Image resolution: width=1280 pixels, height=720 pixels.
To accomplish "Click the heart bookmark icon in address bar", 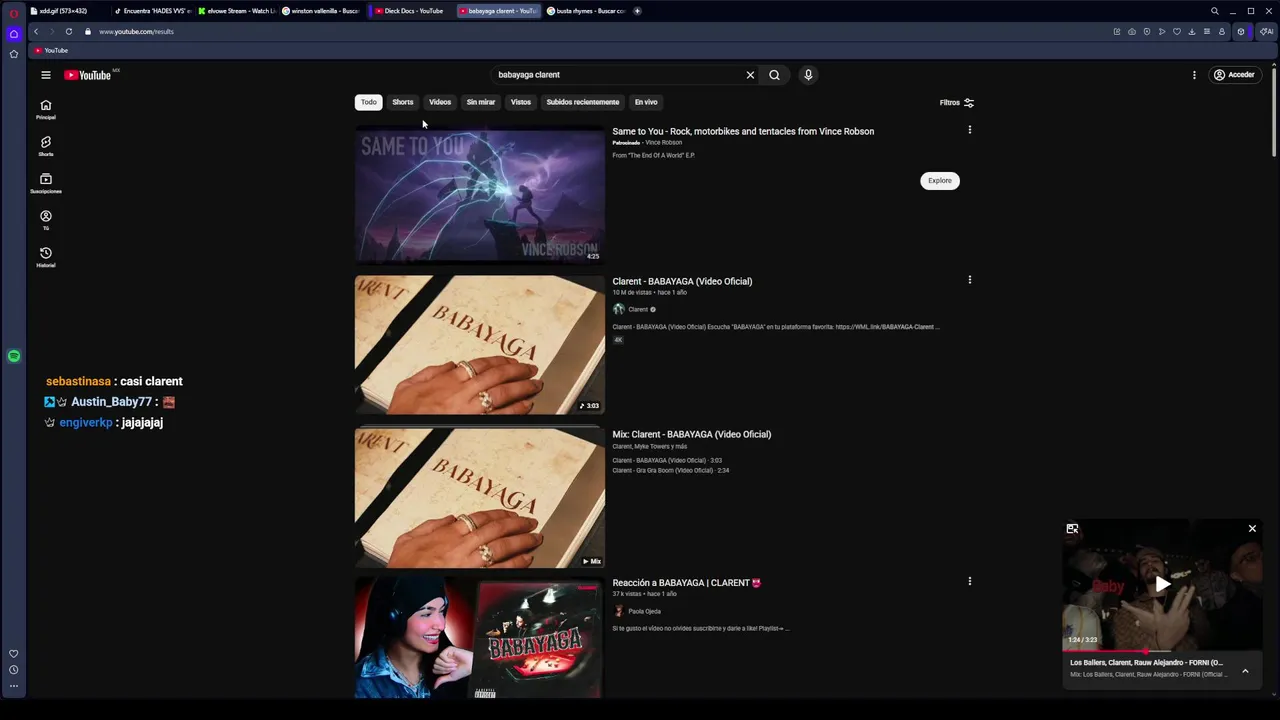I will 1176,31.
